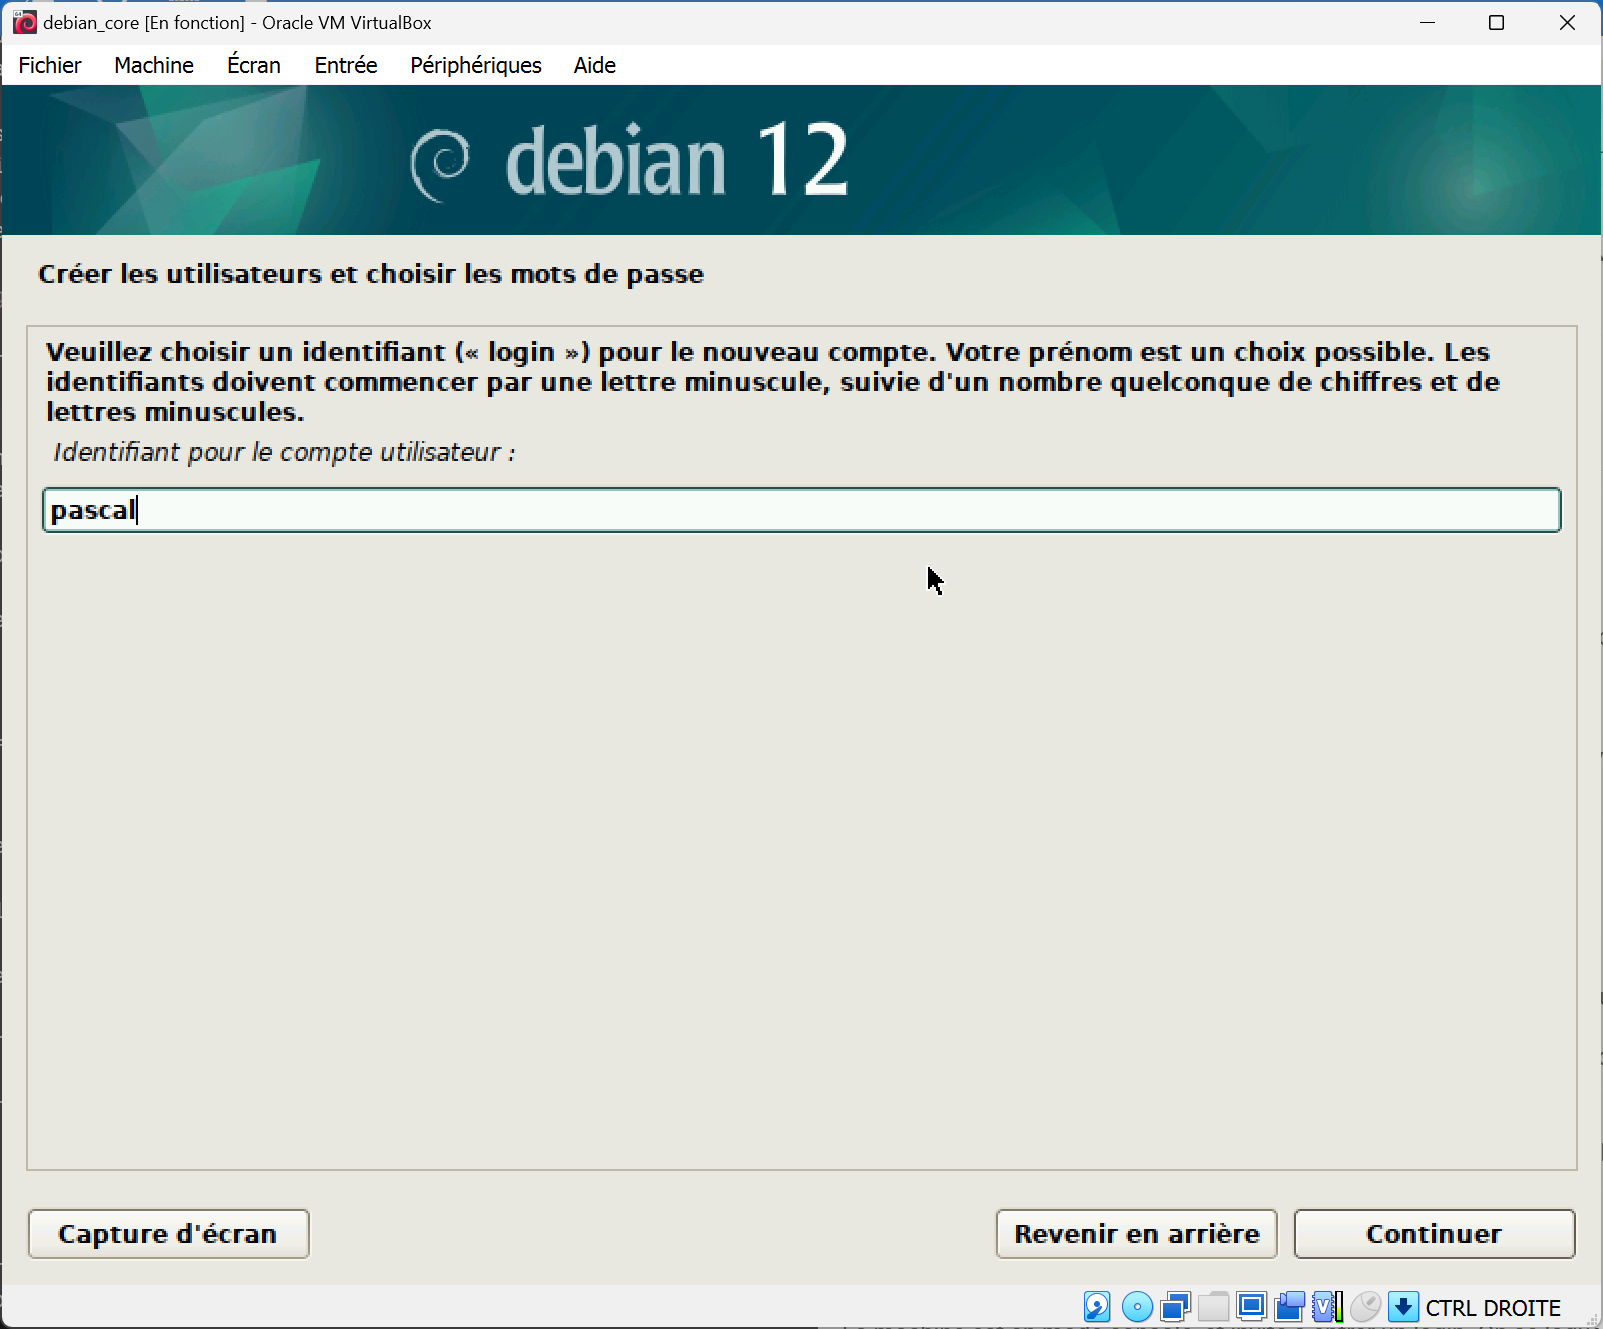This screenshot has height=1329, width=1603.
Task: Click the mouse integration status icon
Action: 1365,1307
